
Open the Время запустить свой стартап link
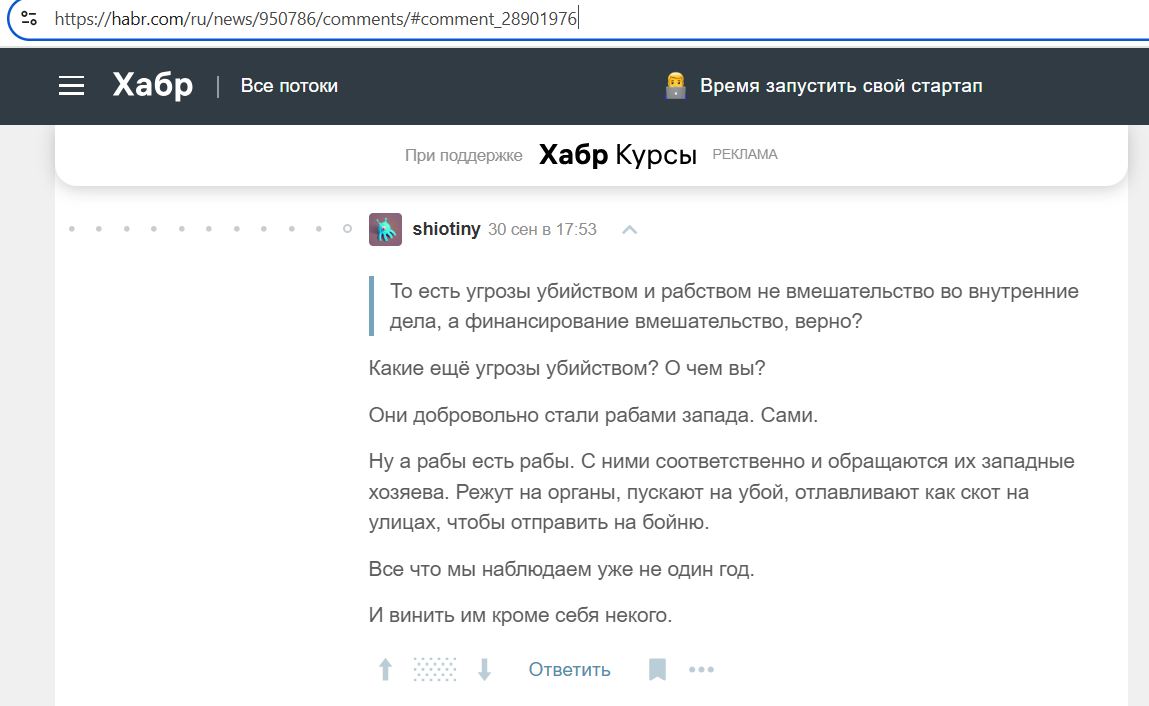click(840, 86)
